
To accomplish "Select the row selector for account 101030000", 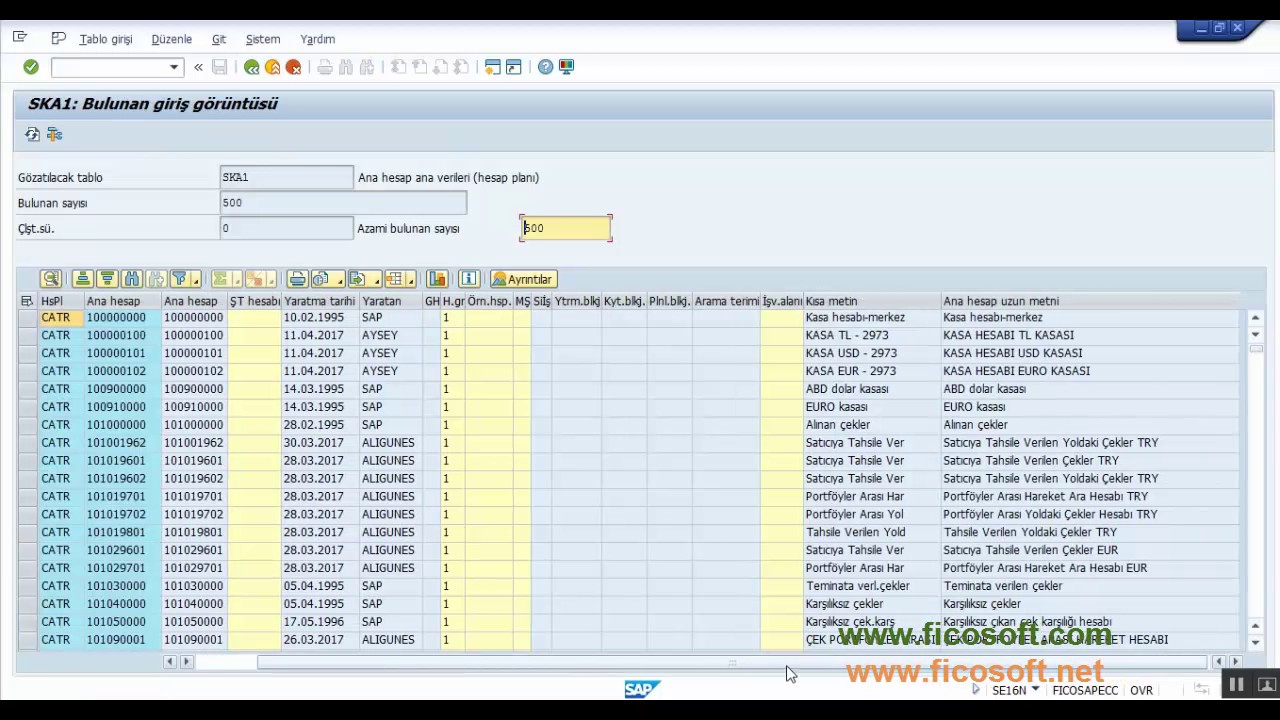I will pos(27,586).
